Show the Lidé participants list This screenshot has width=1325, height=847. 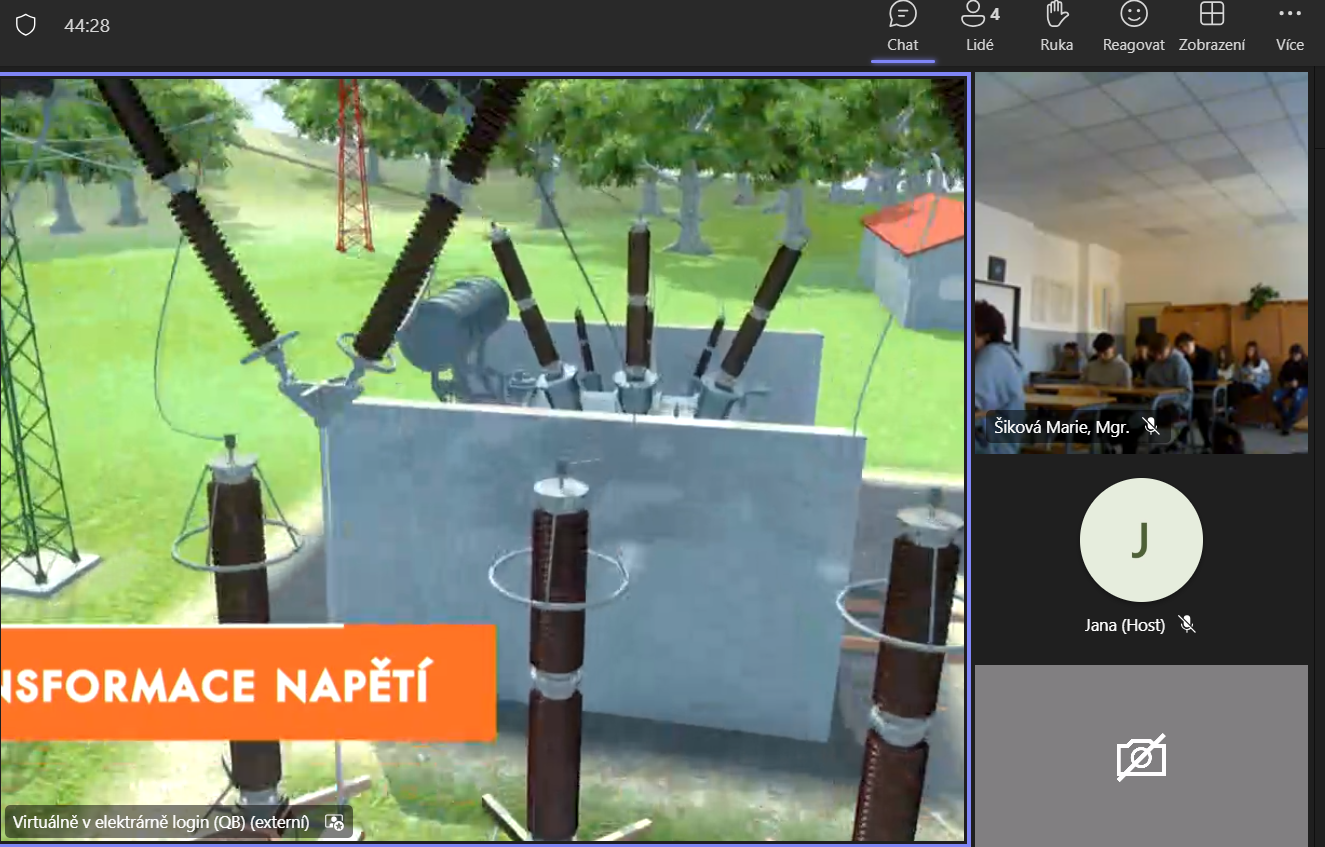coord(979,27)
